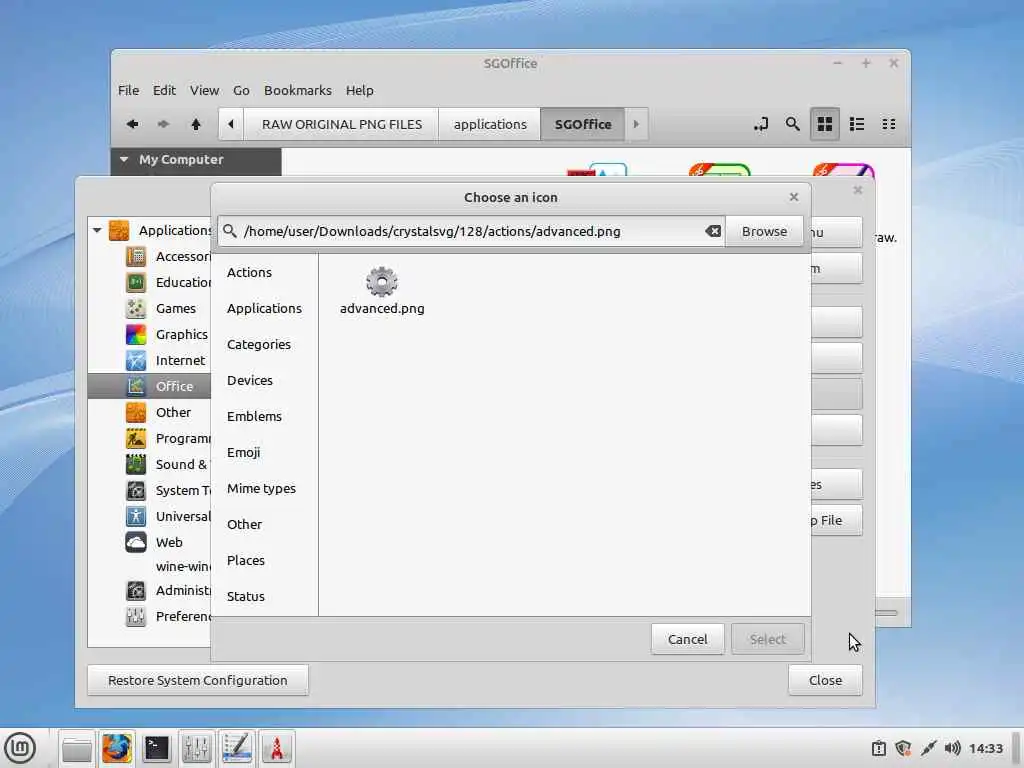Select Universal Access category icon

coord(136,516)
